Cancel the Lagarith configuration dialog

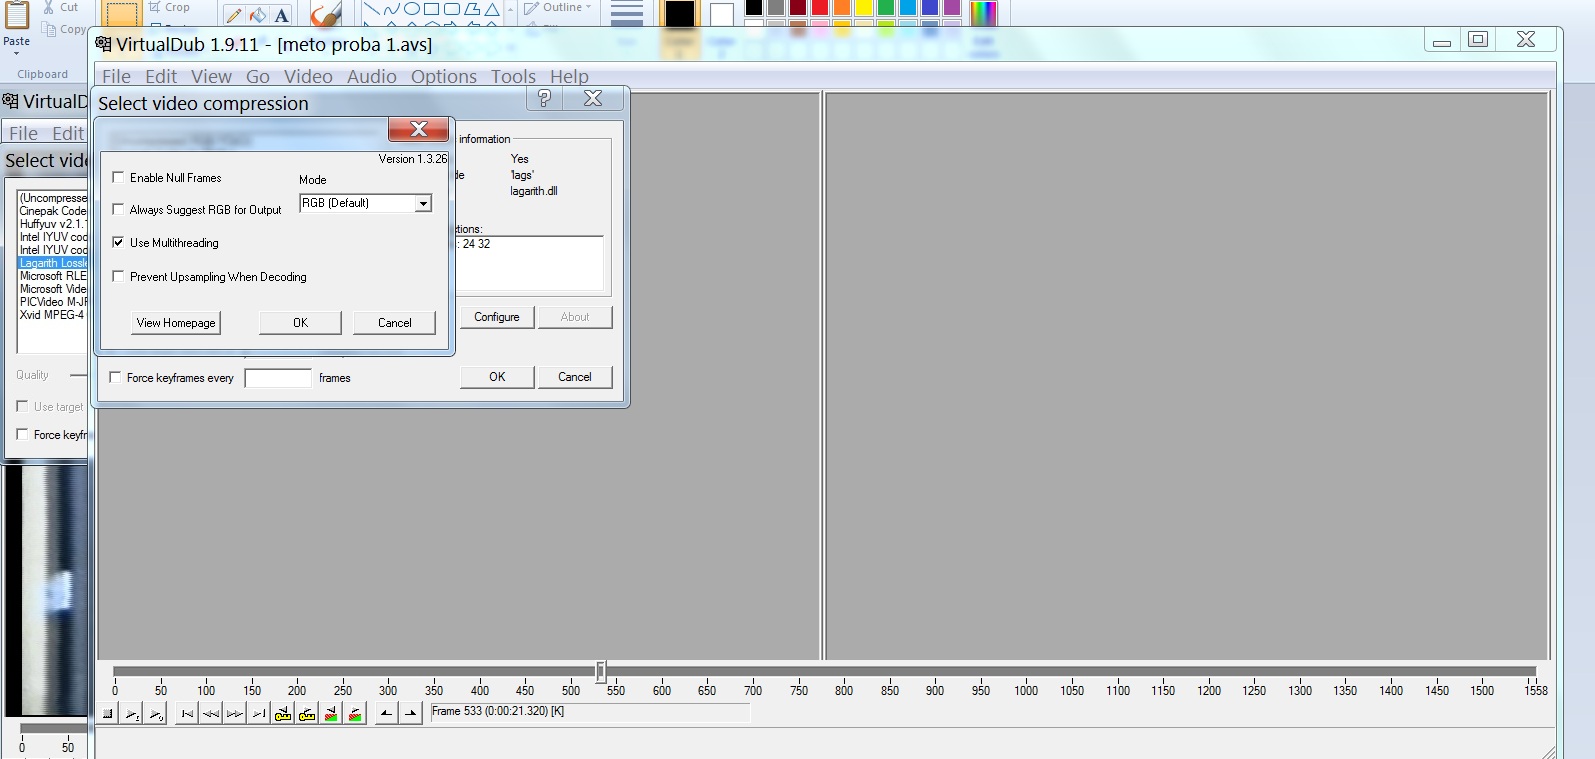[395, 323]
